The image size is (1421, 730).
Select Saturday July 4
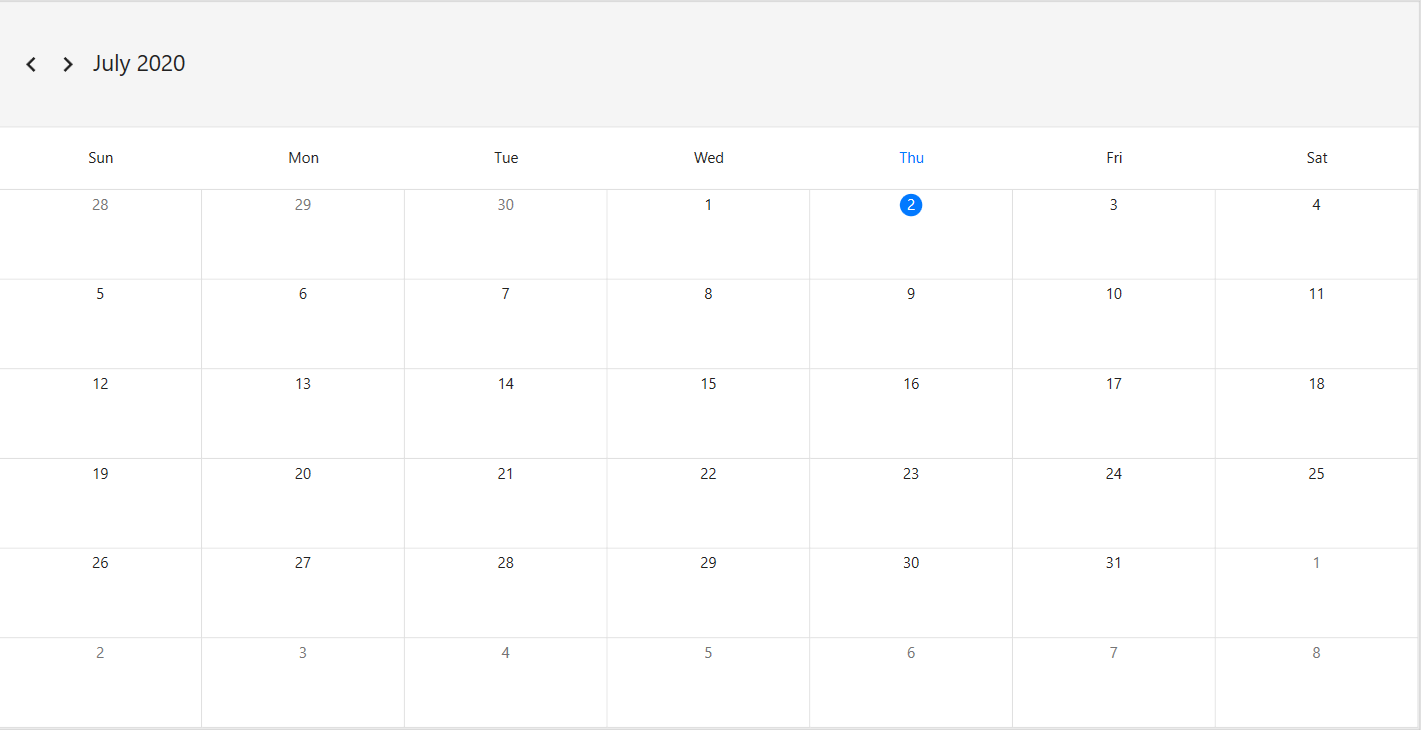pyautogui.click(x=1317, y=234)
